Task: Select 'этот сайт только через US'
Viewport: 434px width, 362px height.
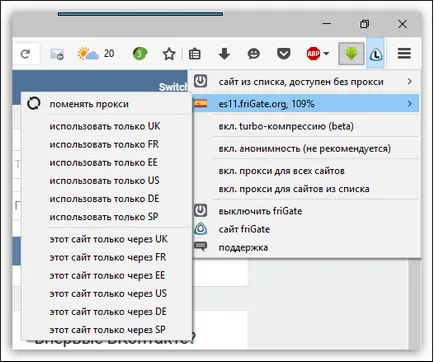Action: (x=107, y=293)
